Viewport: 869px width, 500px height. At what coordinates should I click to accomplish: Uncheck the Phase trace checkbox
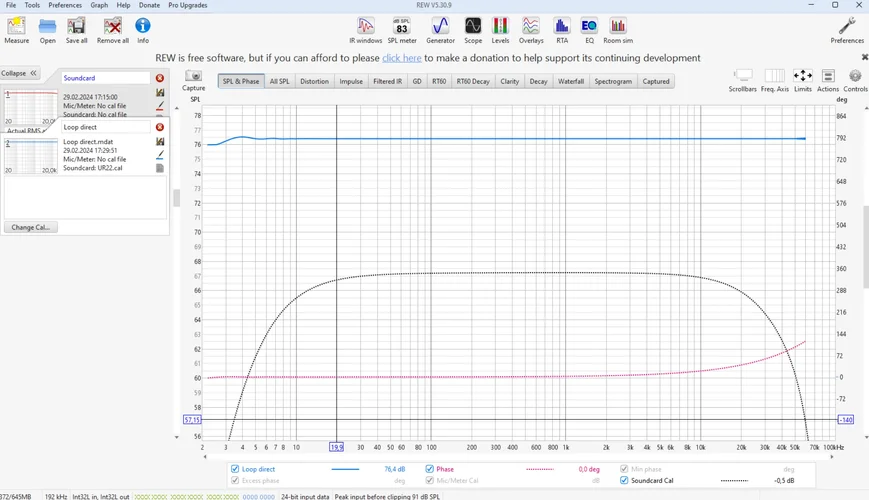tap(430, 469)
